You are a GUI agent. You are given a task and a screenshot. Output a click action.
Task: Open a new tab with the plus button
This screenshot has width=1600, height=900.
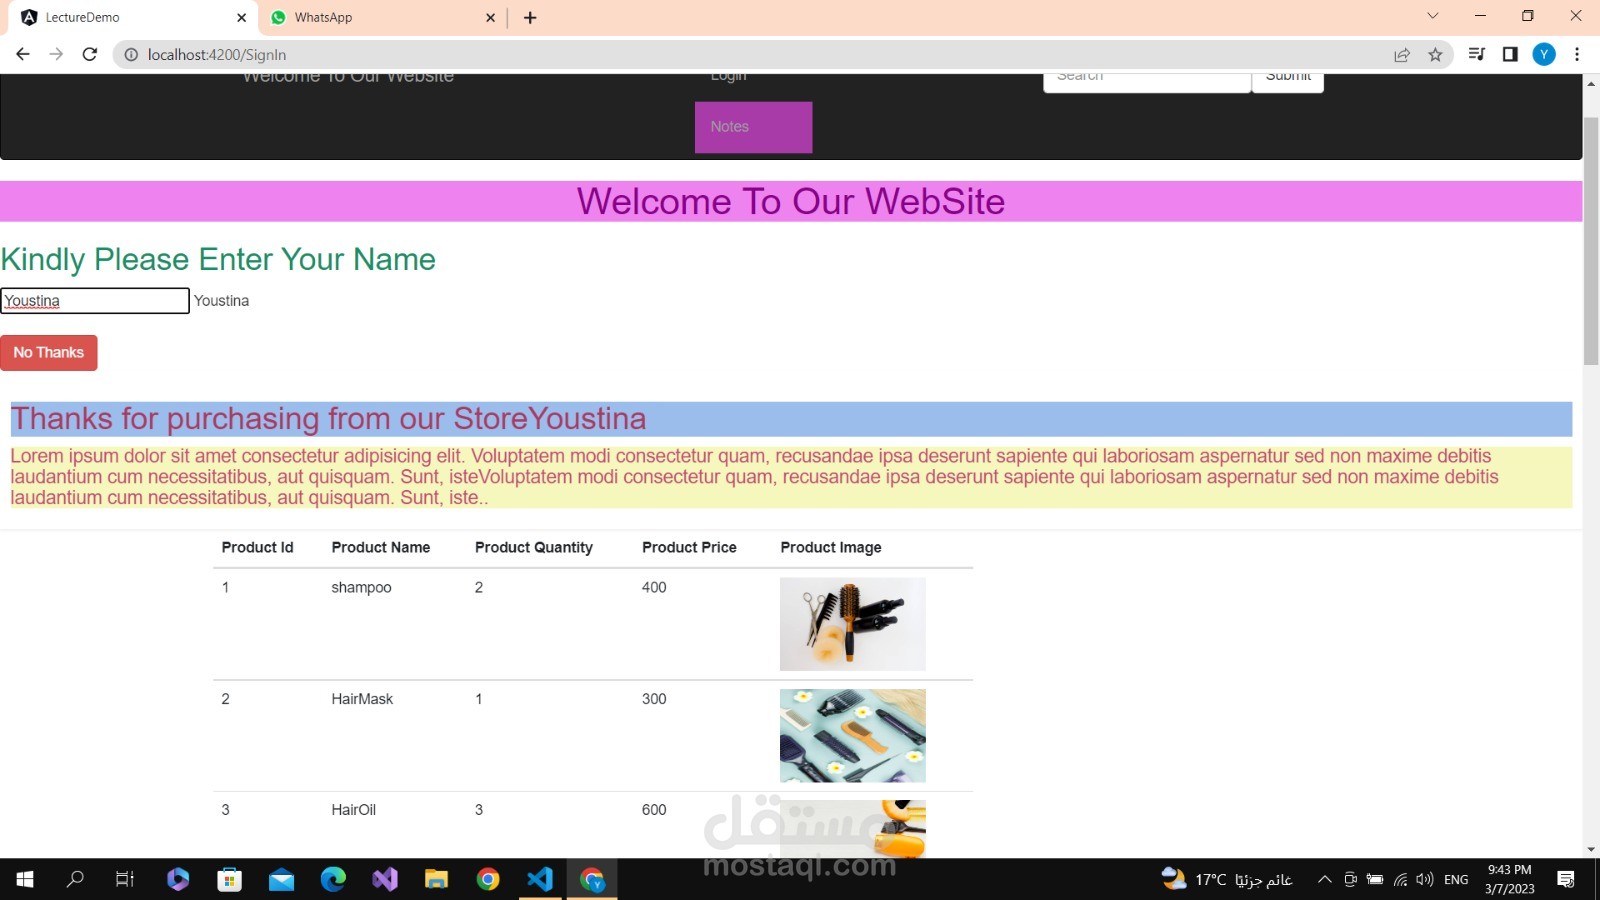(x=530, y=17)
